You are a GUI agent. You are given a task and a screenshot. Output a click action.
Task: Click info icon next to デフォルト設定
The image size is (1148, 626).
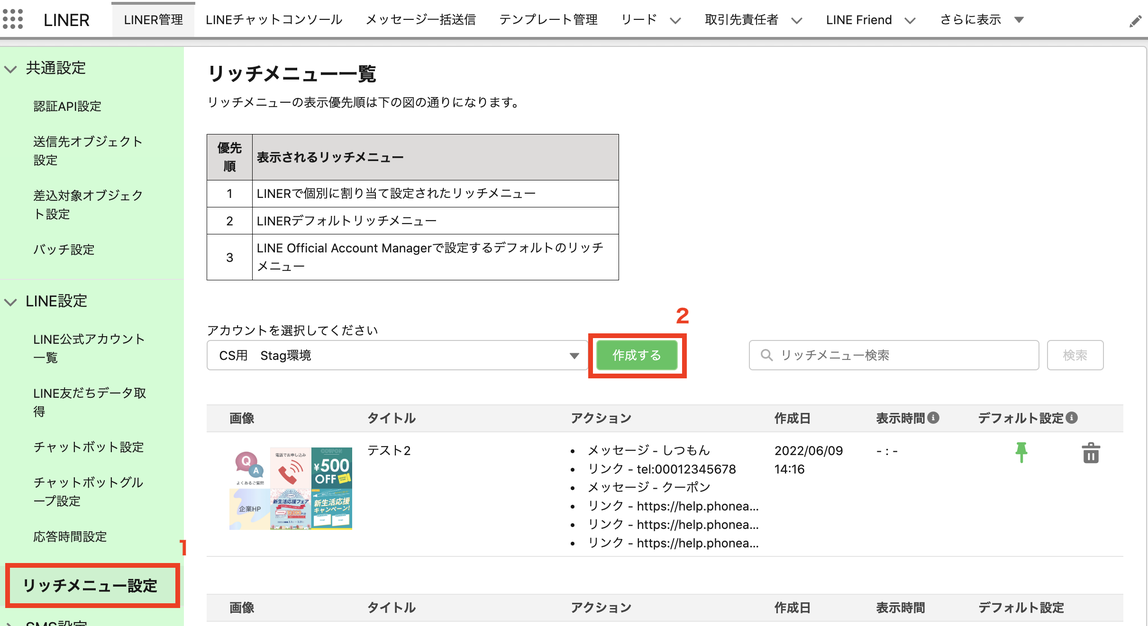(x=1072, y=417)
